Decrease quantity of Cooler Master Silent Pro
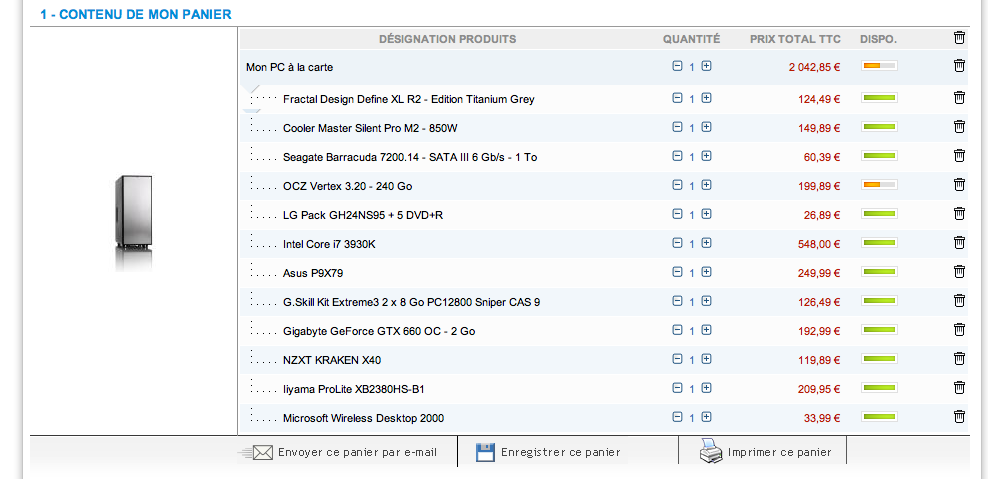The image size is (988, 479). click(677, 127)
